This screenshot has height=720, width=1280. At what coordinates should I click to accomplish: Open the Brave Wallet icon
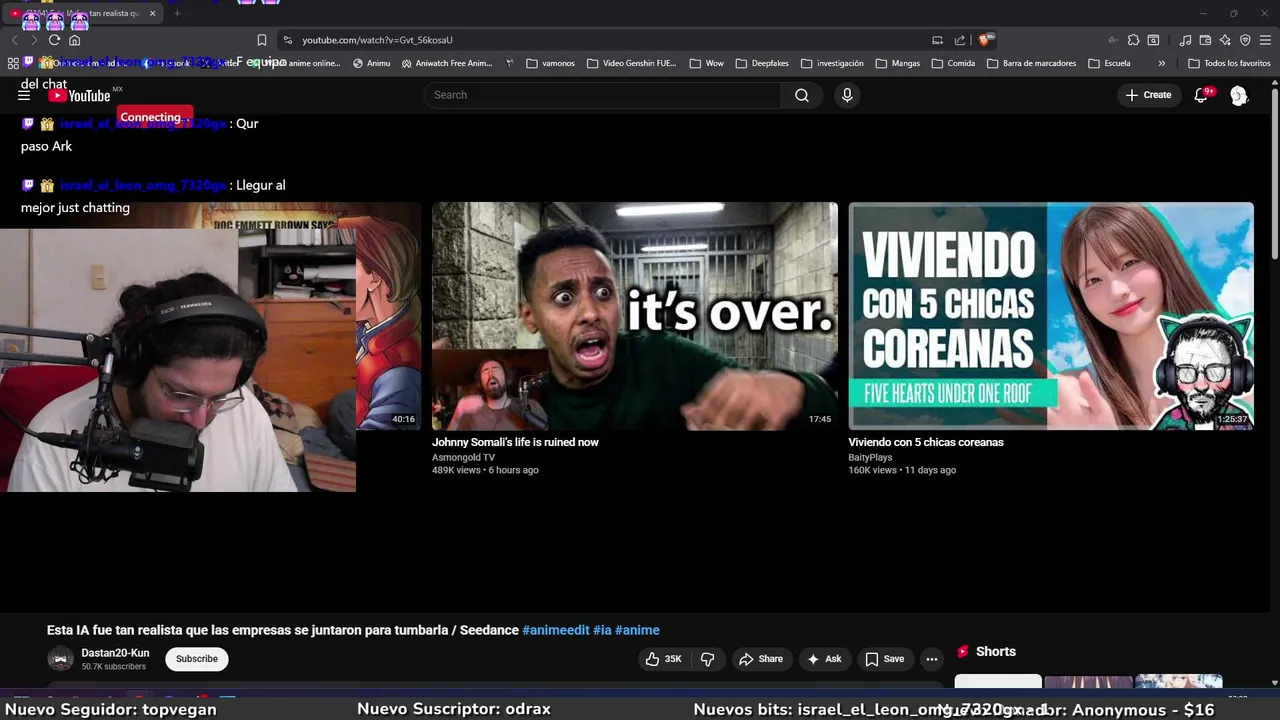click(x=1205, y=40)
